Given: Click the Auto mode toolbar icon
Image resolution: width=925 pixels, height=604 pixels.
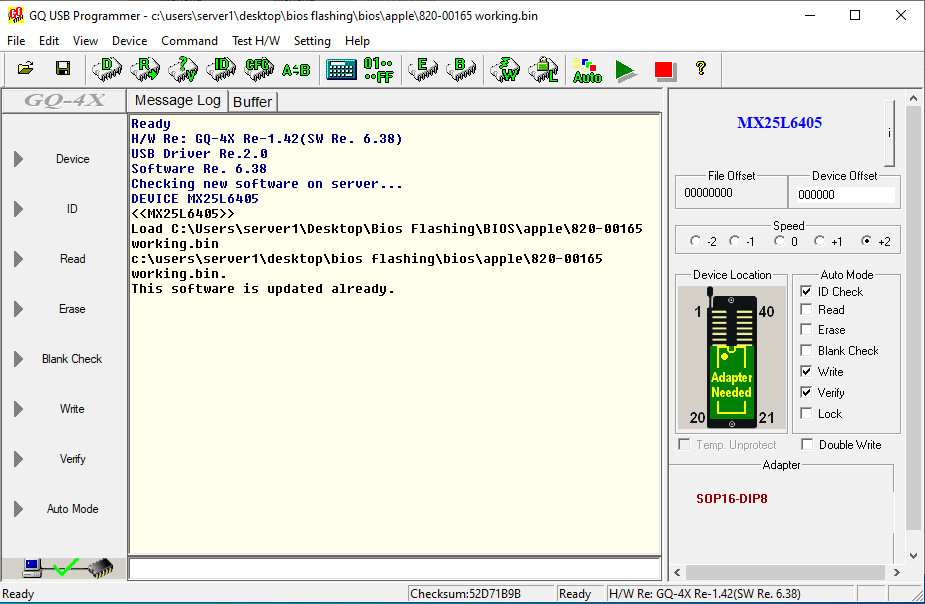Looking at the screenshot, I should [587, 70].
